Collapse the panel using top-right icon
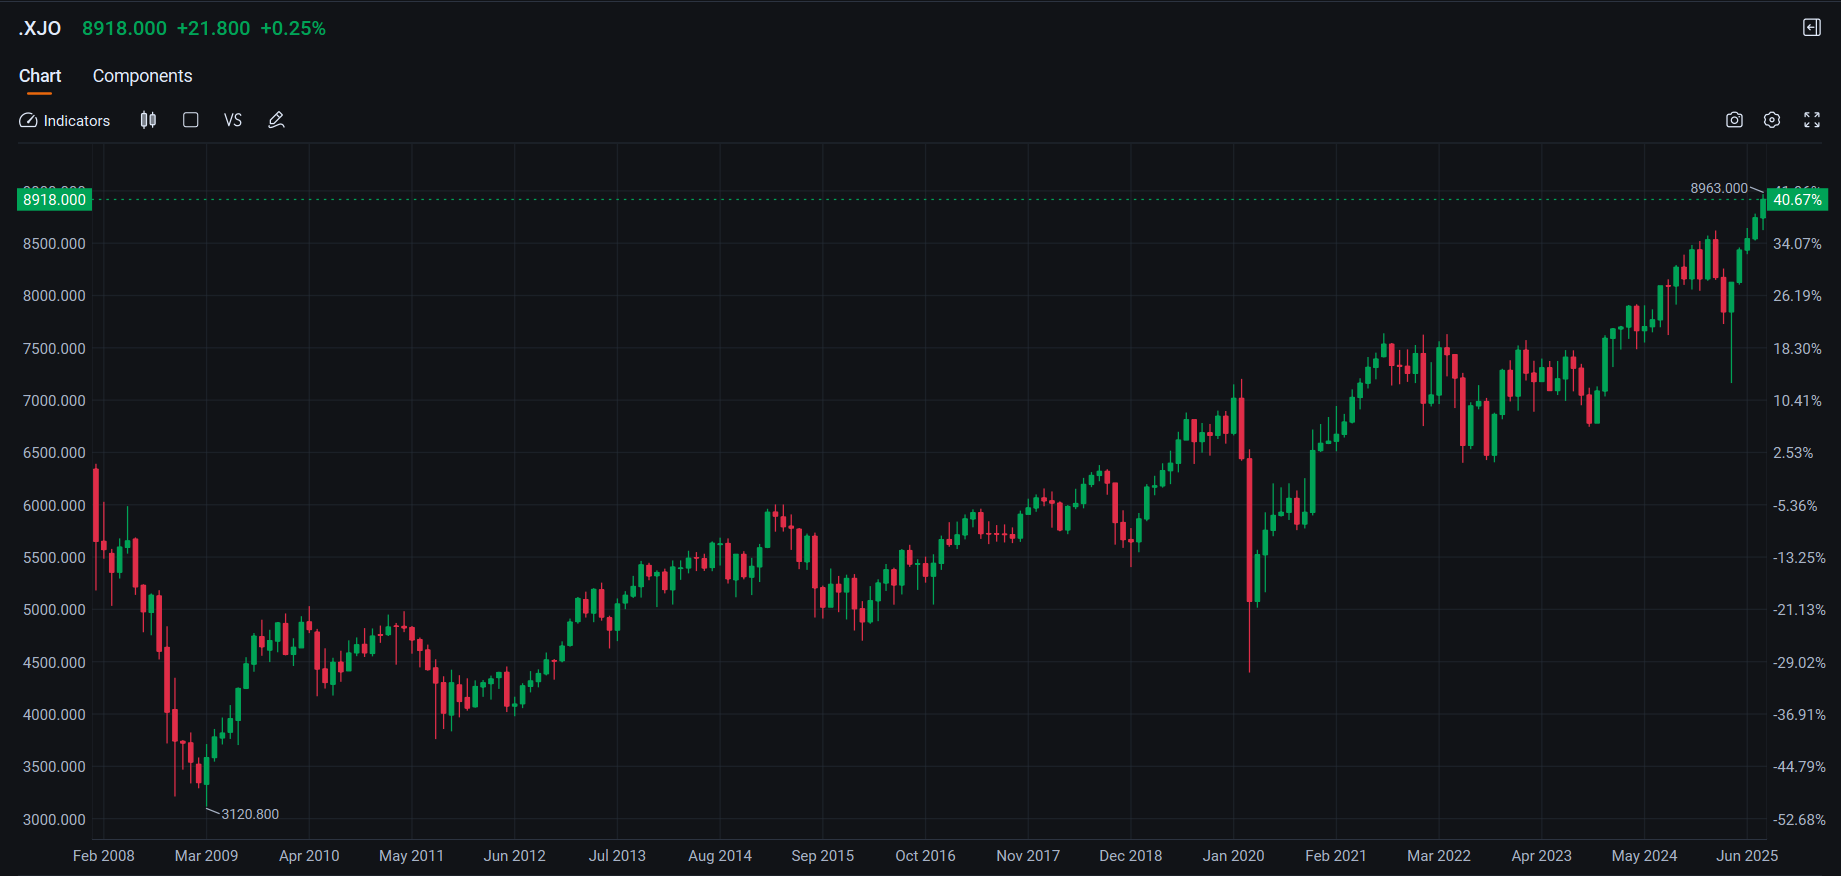 (x=1811, y=28)
